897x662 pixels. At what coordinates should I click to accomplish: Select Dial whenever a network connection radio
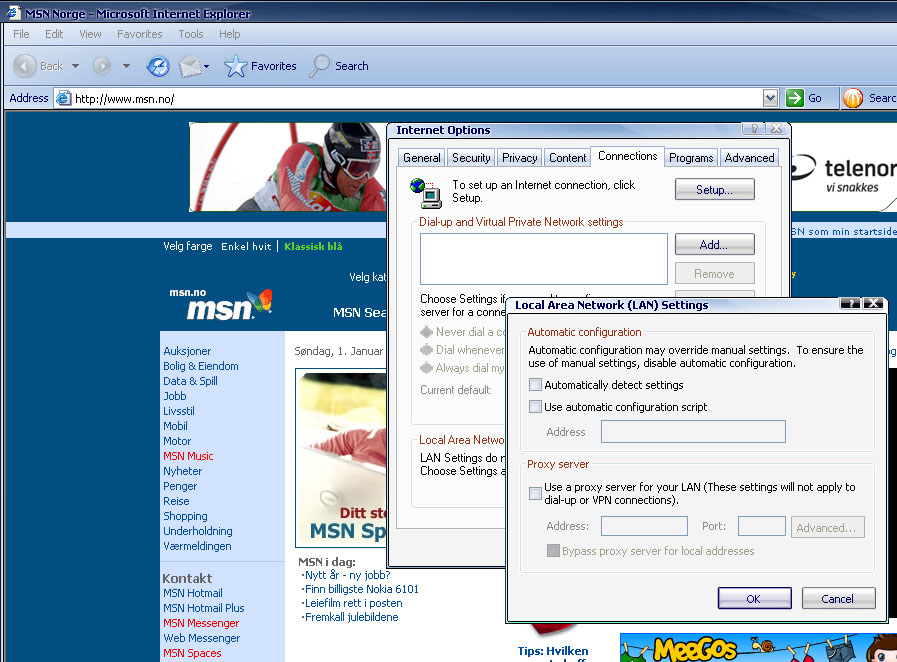426,350
